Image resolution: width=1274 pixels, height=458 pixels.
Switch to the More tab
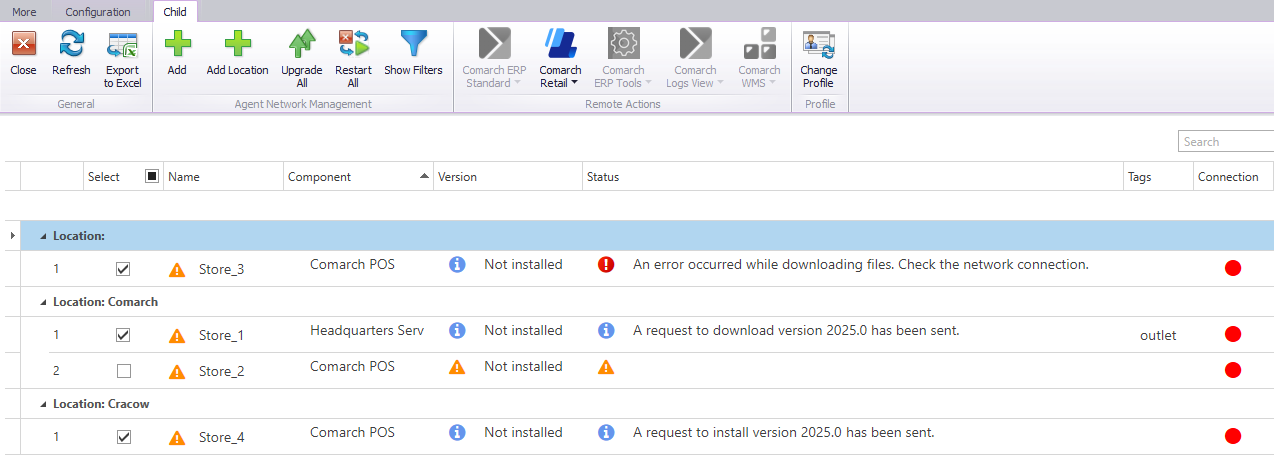tap(24, 12)
